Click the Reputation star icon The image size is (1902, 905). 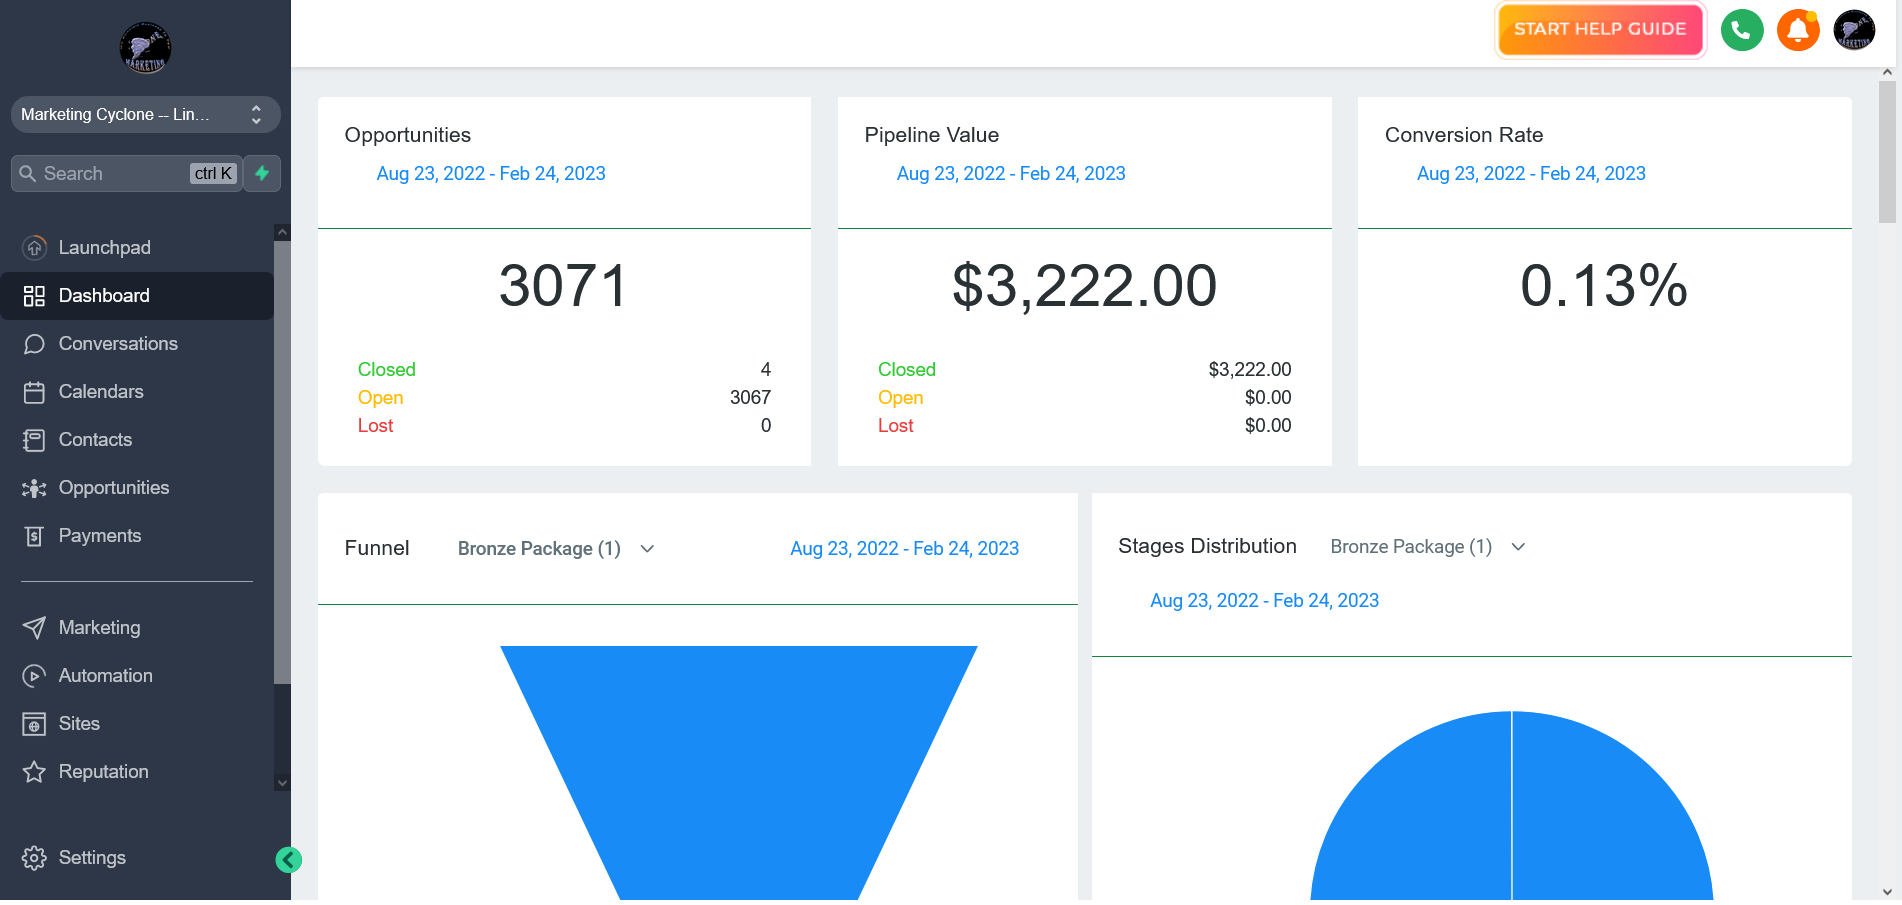pos(34,772)
